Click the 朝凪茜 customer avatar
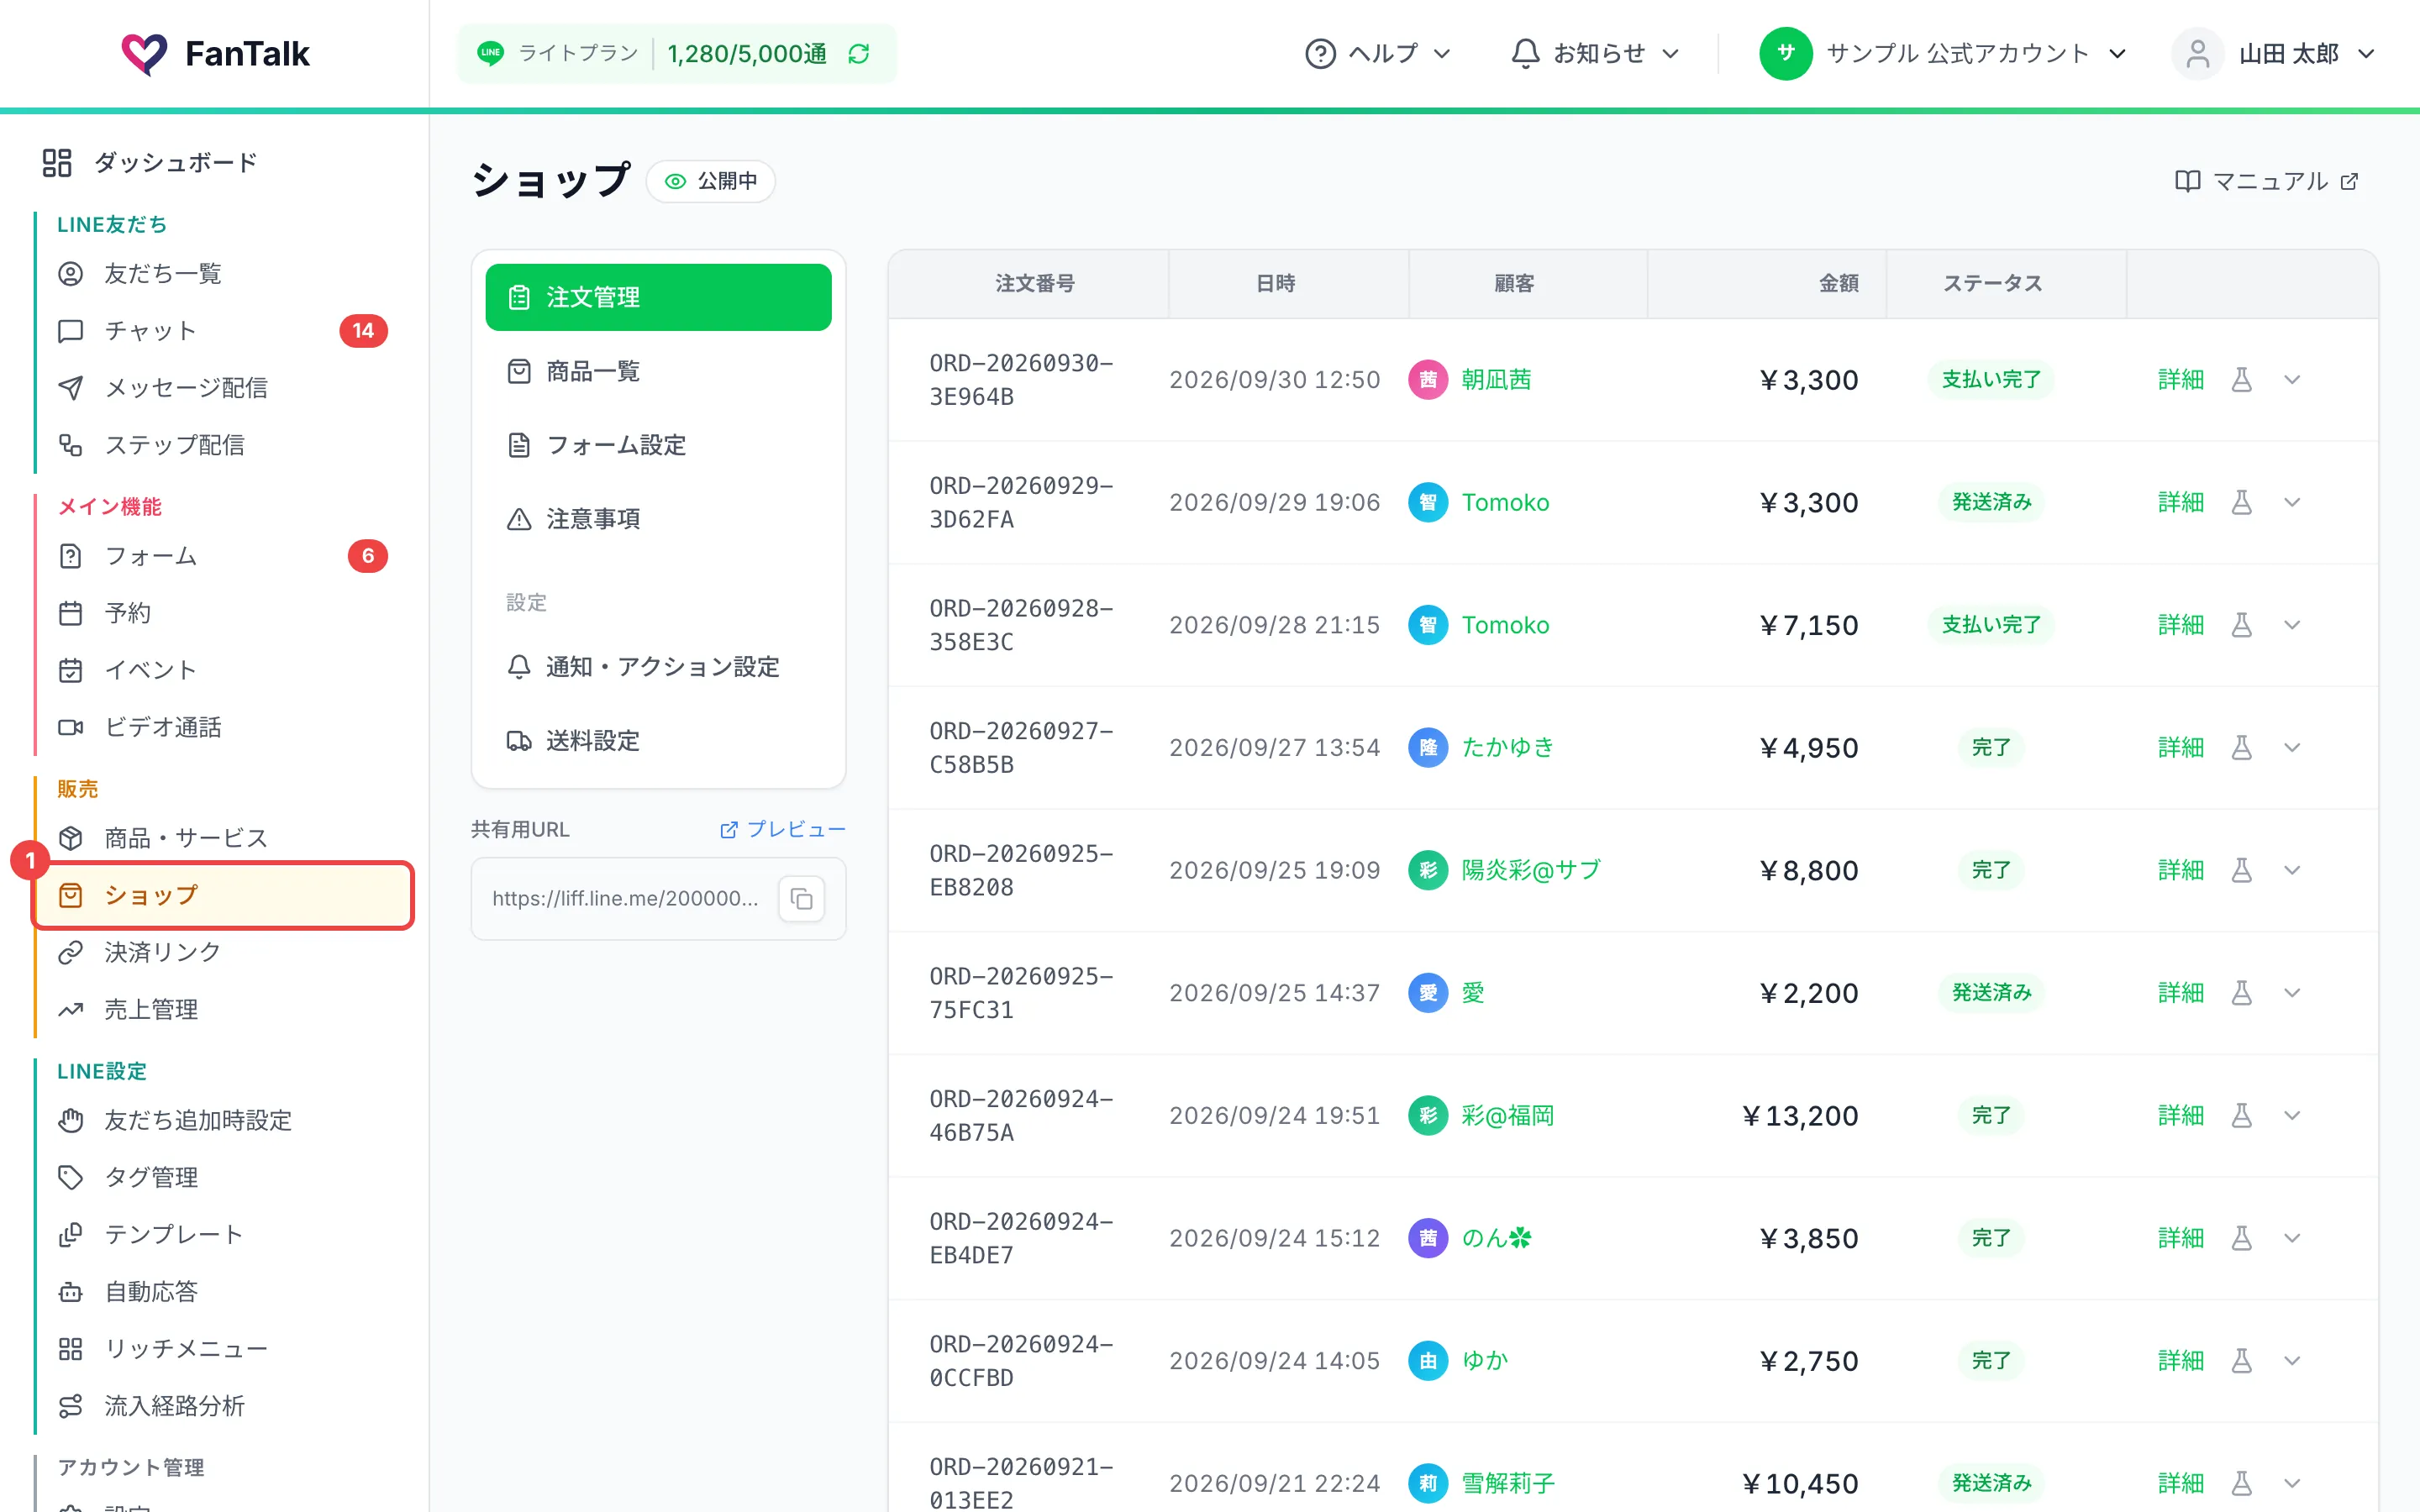The image size is (2420, 1512). click(x=1428, y=380)
